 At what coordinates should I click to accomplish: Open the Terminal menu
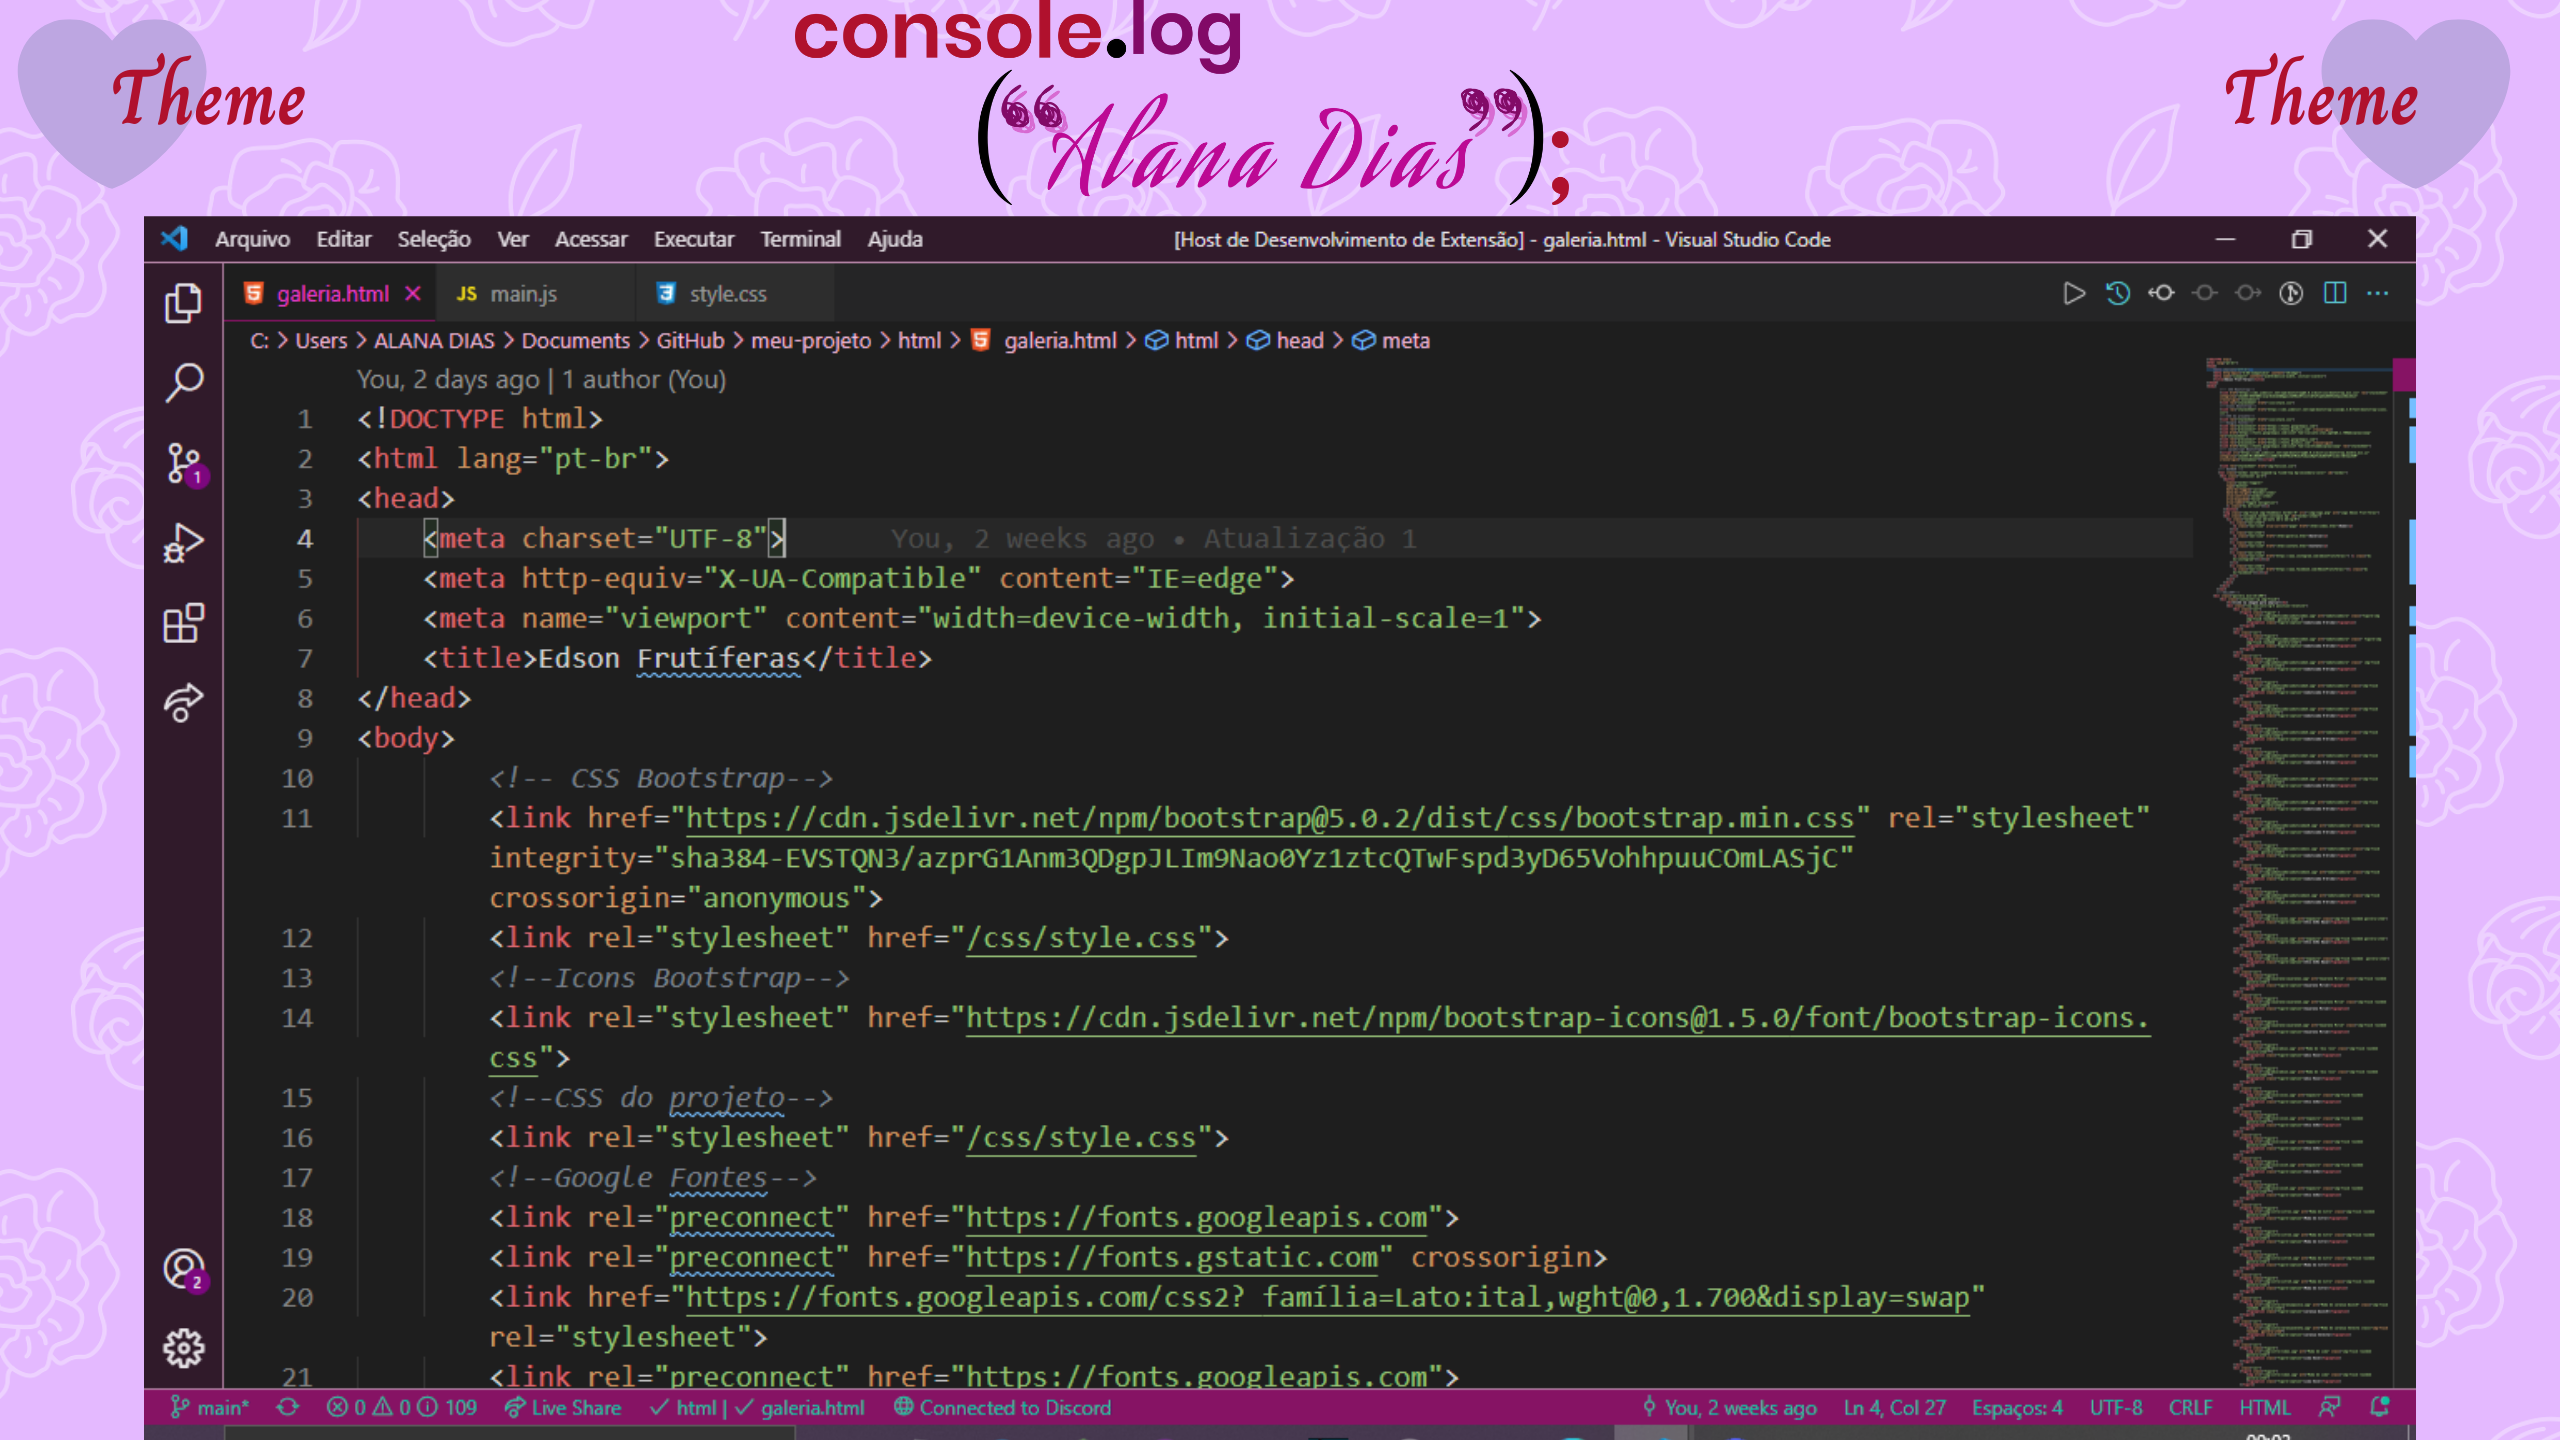(x=800, y=239)
